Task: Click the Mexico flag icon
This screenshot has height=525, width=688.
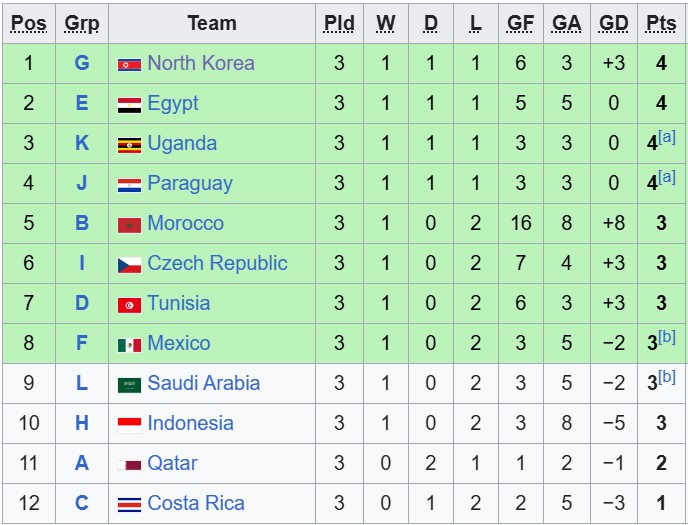Action: pos(129,344)
